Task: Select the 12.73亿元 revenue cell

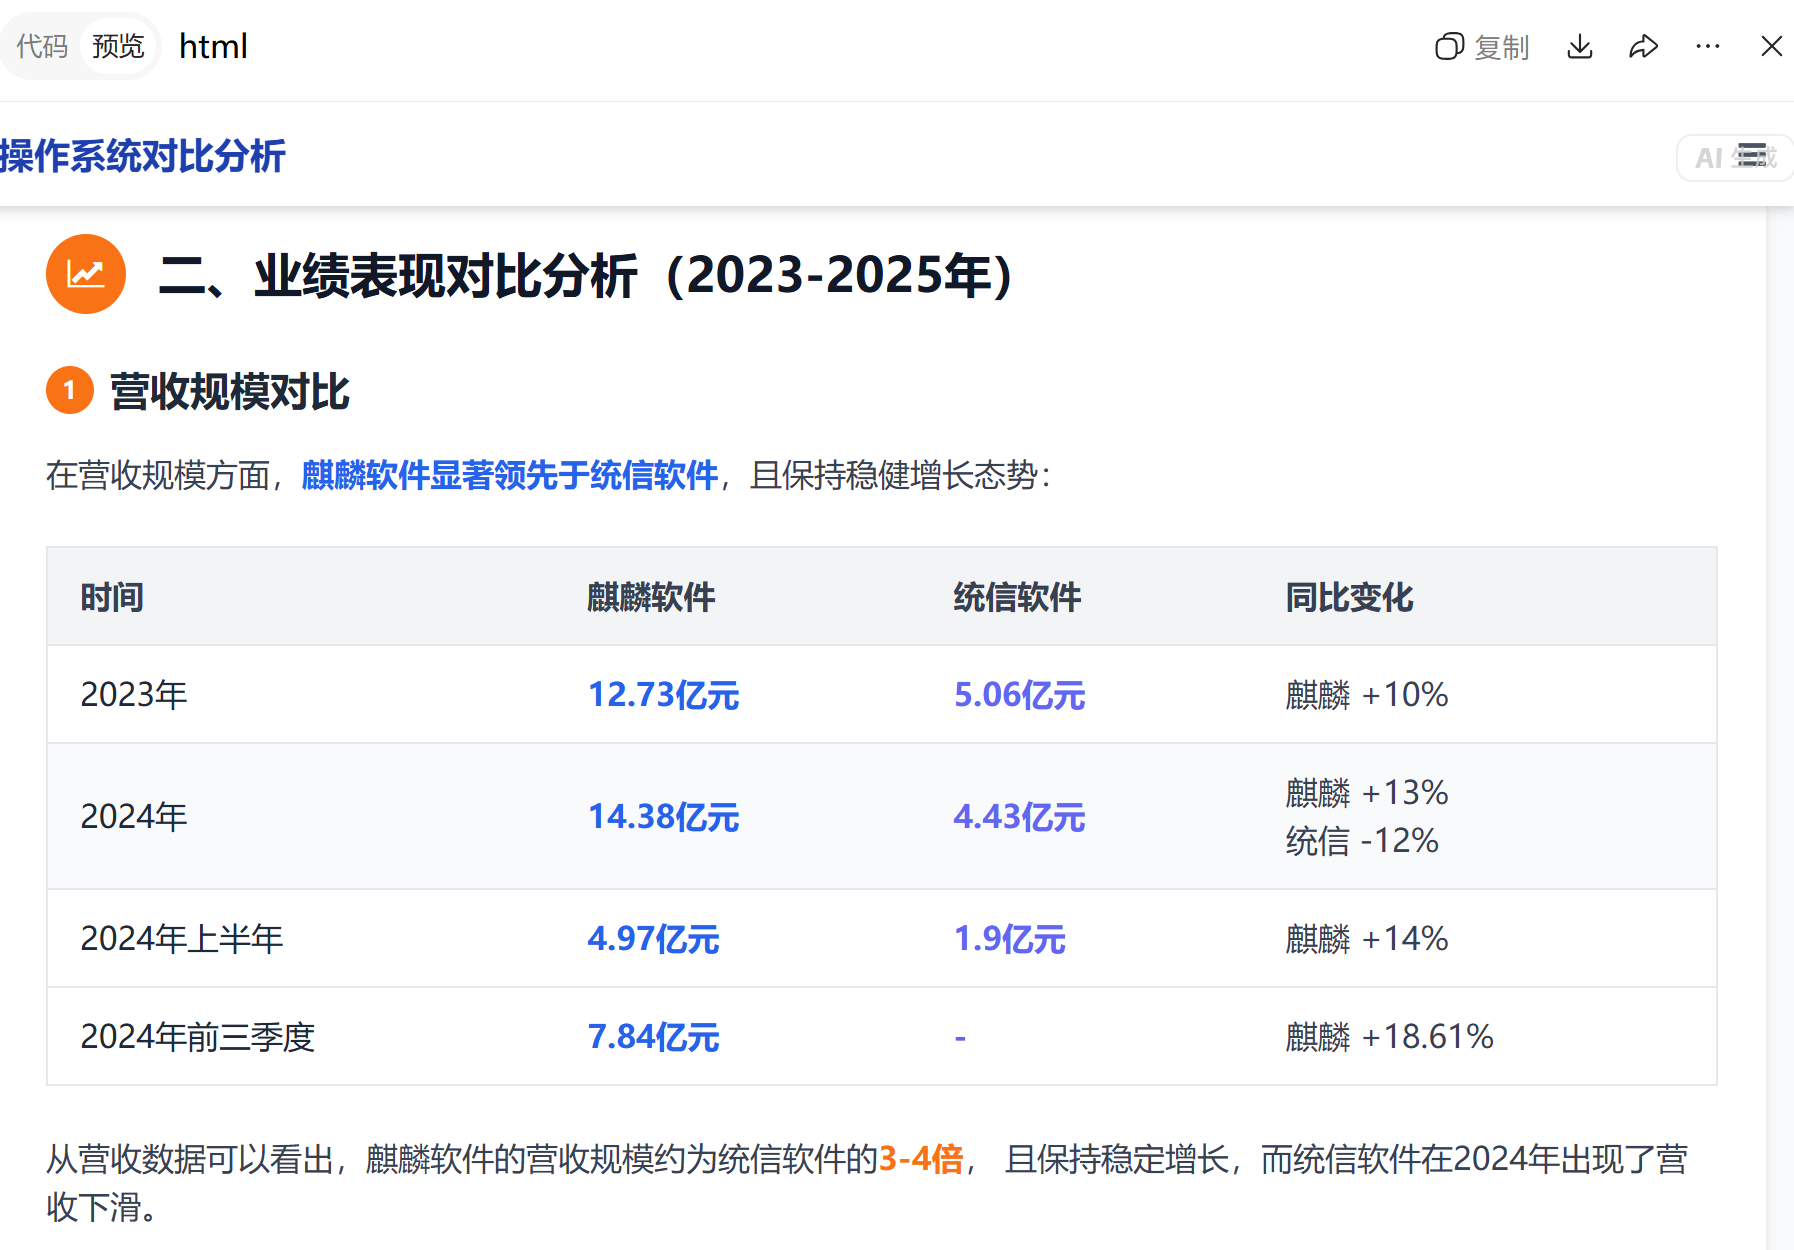Action: [663, 694]
